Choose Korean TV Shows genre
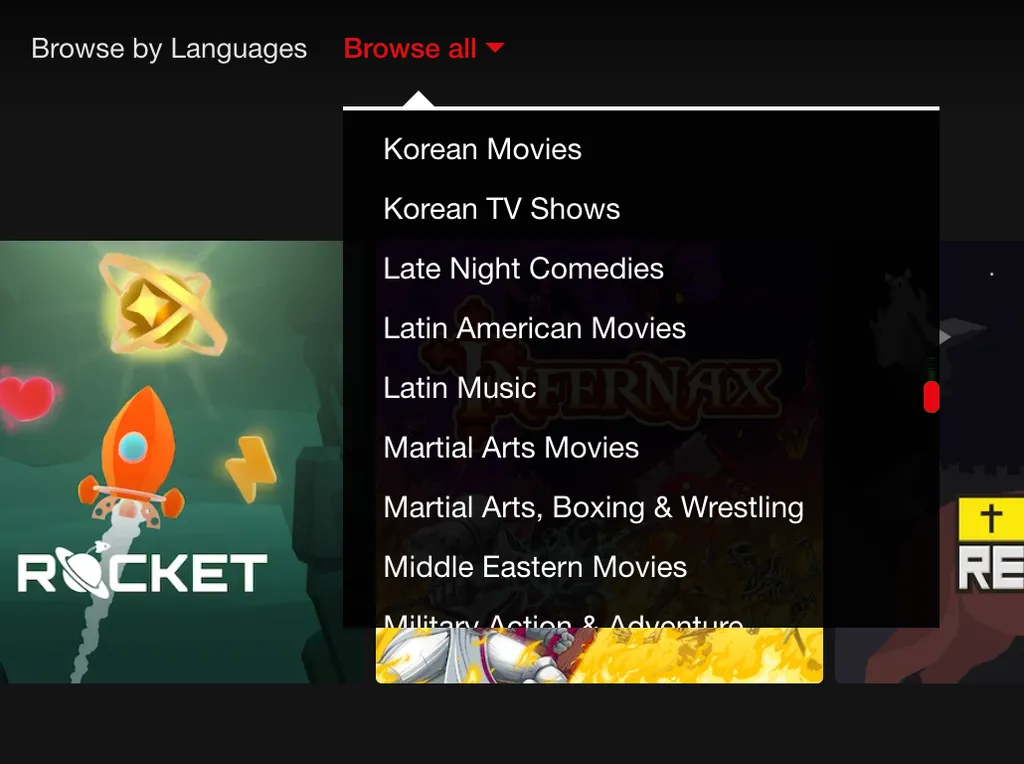Viewport: 1024px width, 764px height. click(501, 209)
